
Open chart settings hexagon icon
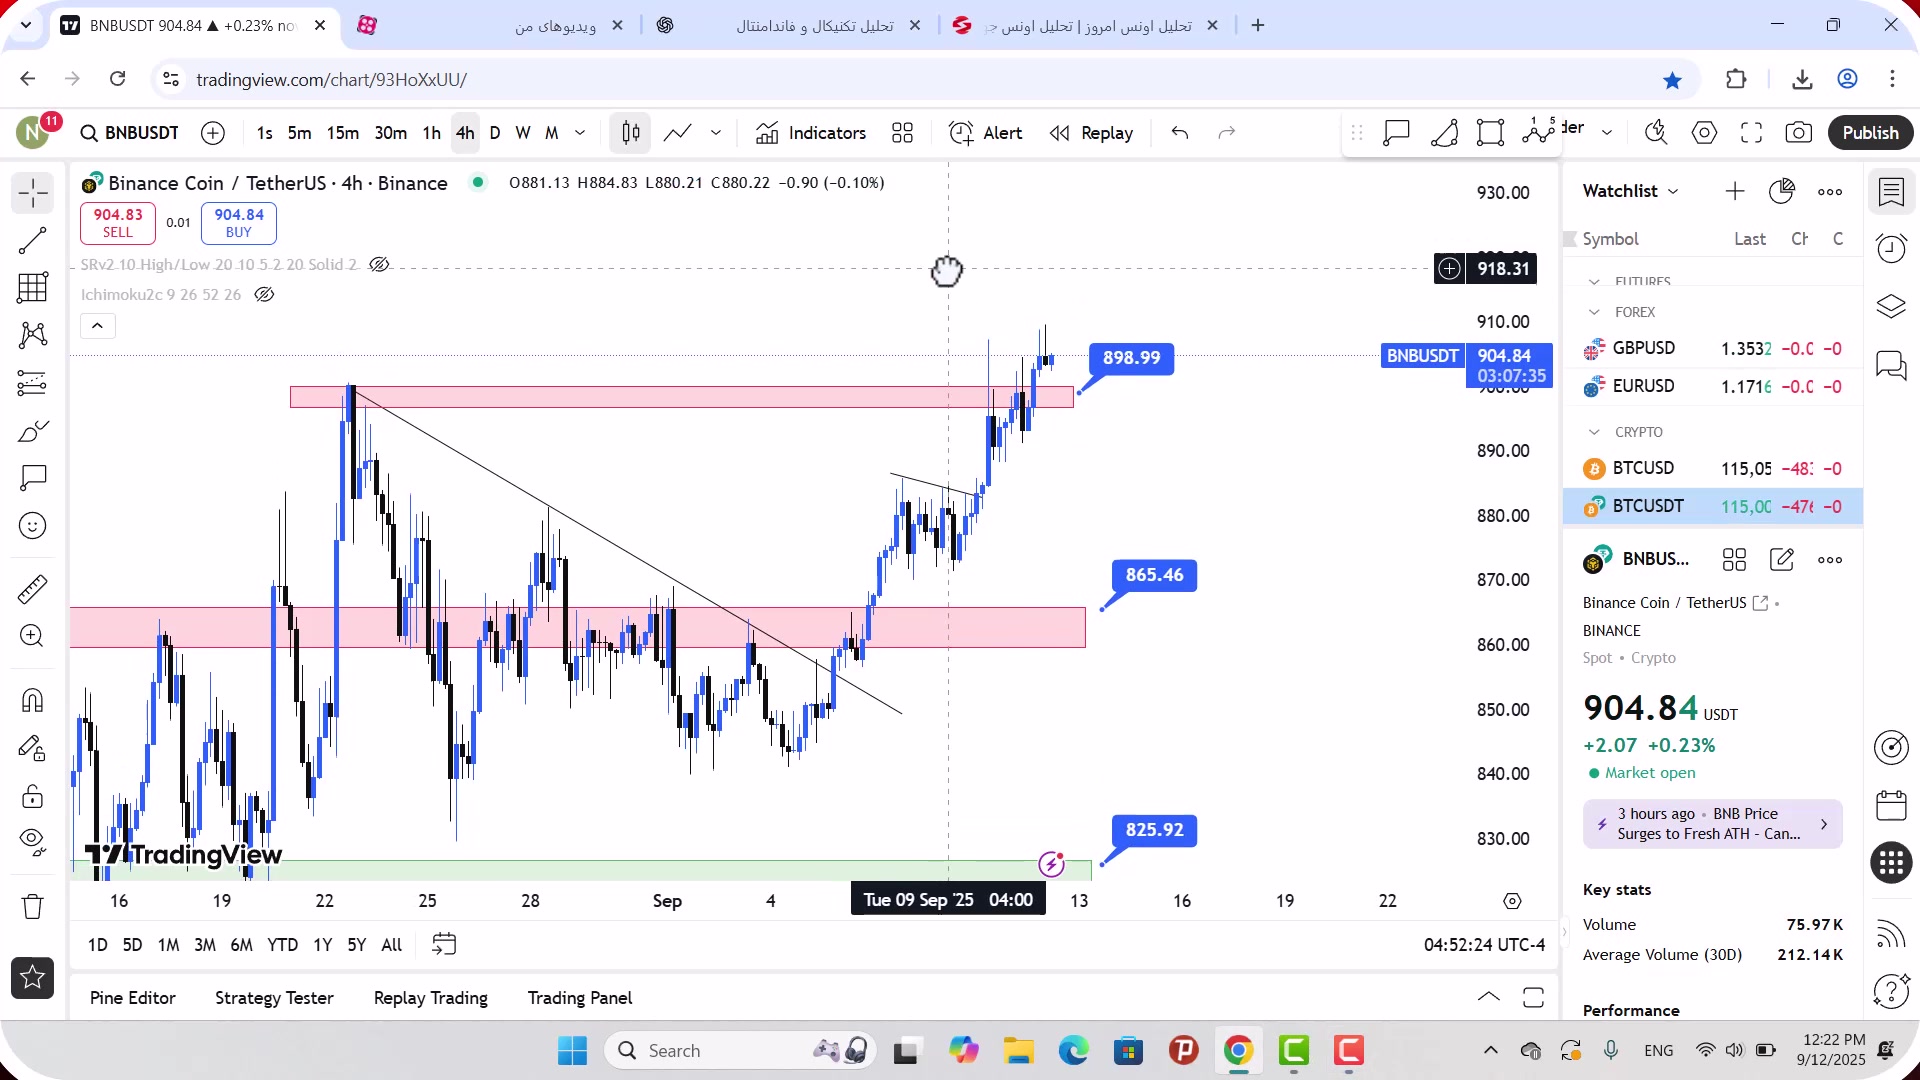tap(1704, 133)
